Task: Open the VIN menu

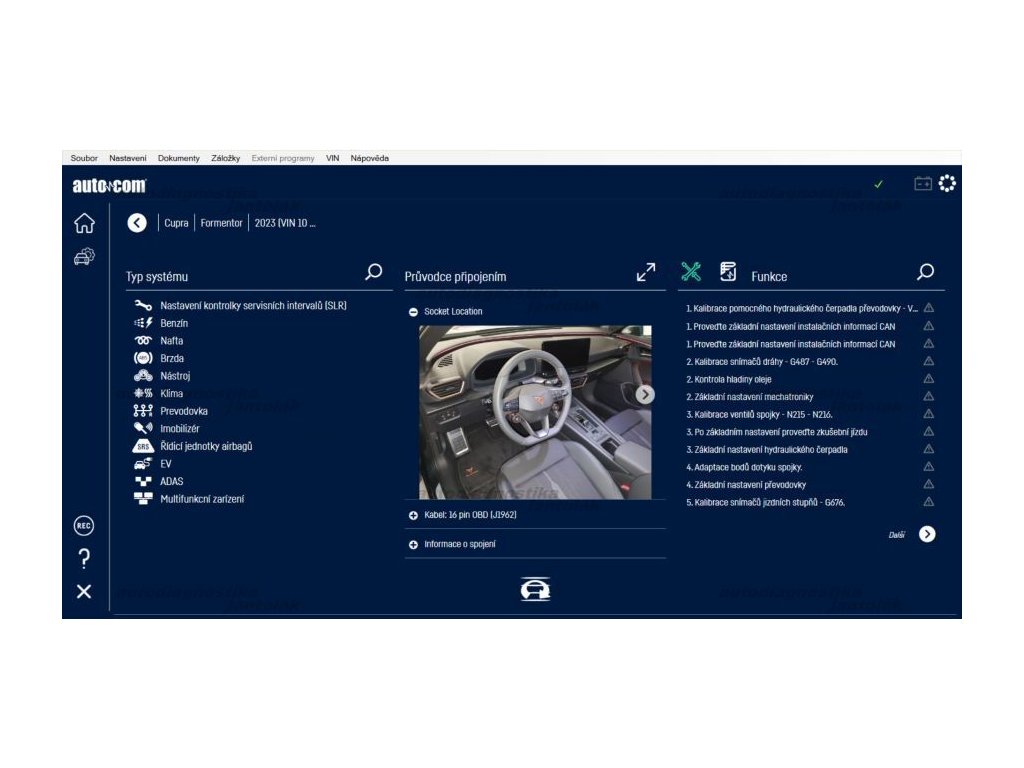Action: tap(332, 158)
